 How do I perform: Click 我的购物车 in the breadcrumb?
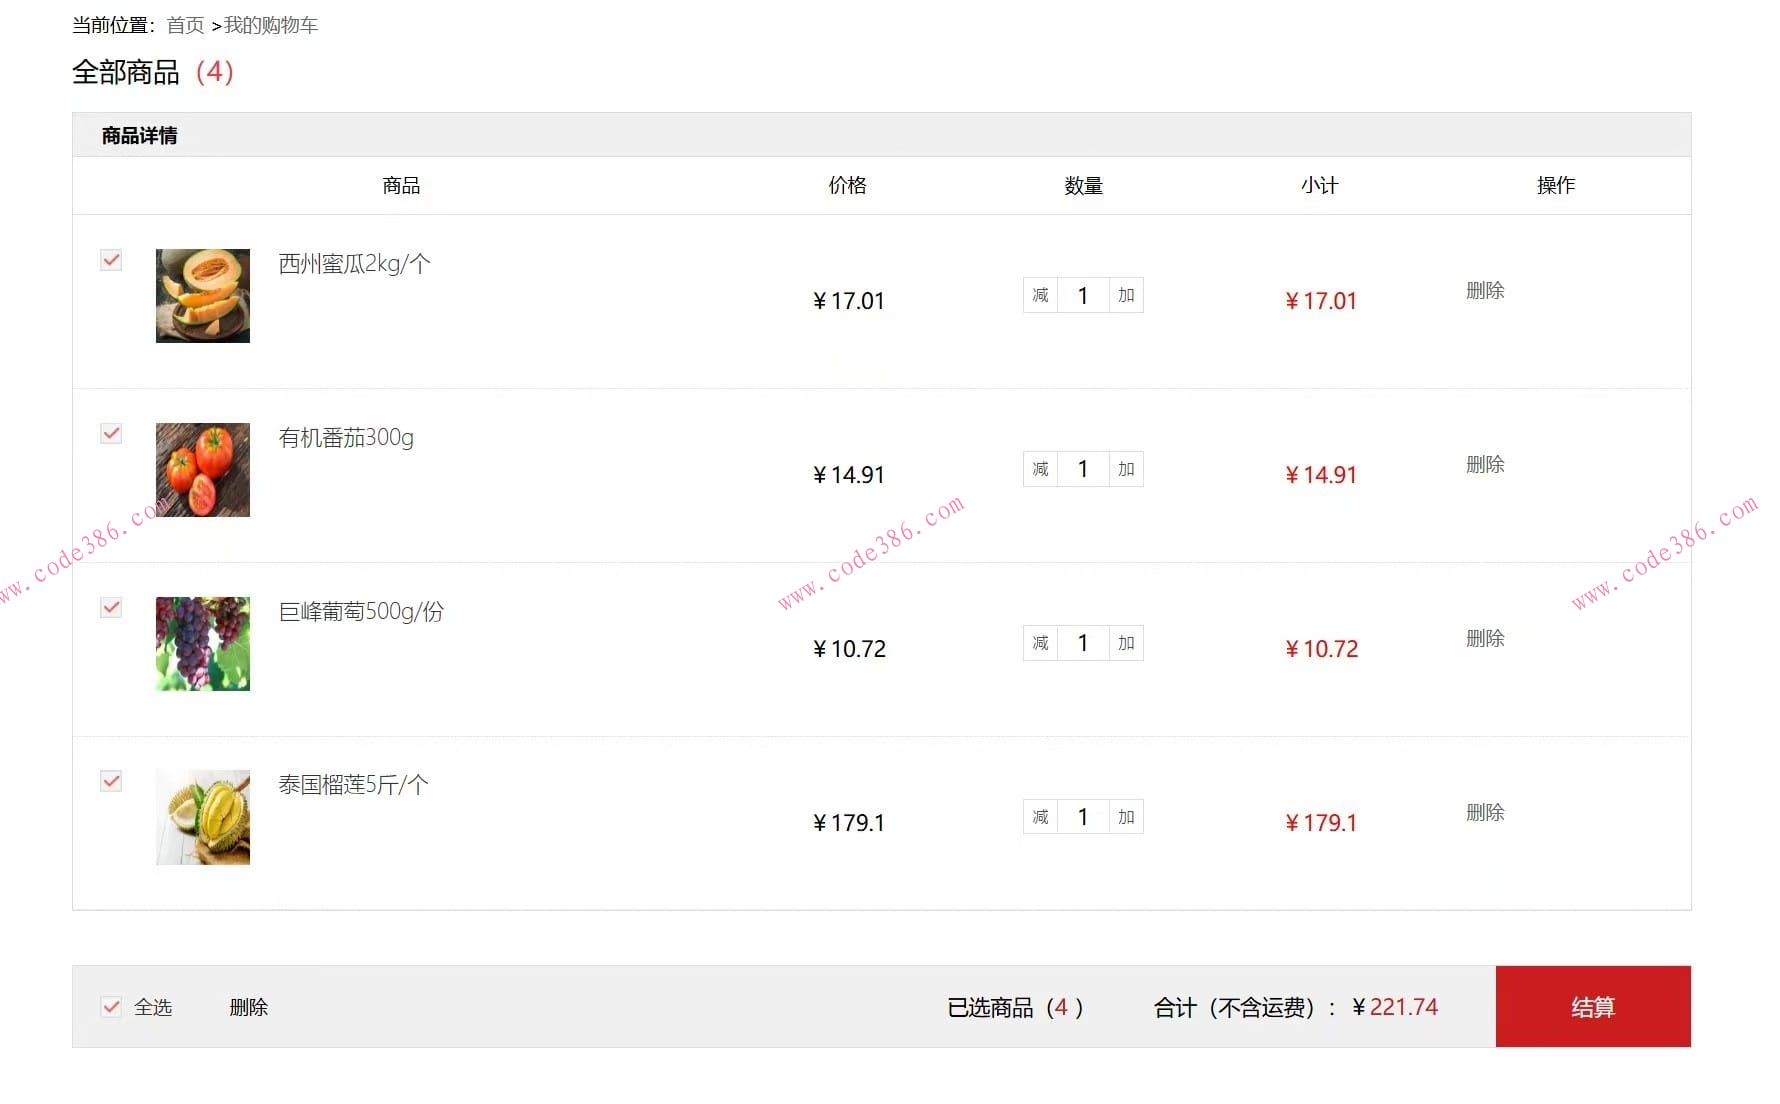270,25
